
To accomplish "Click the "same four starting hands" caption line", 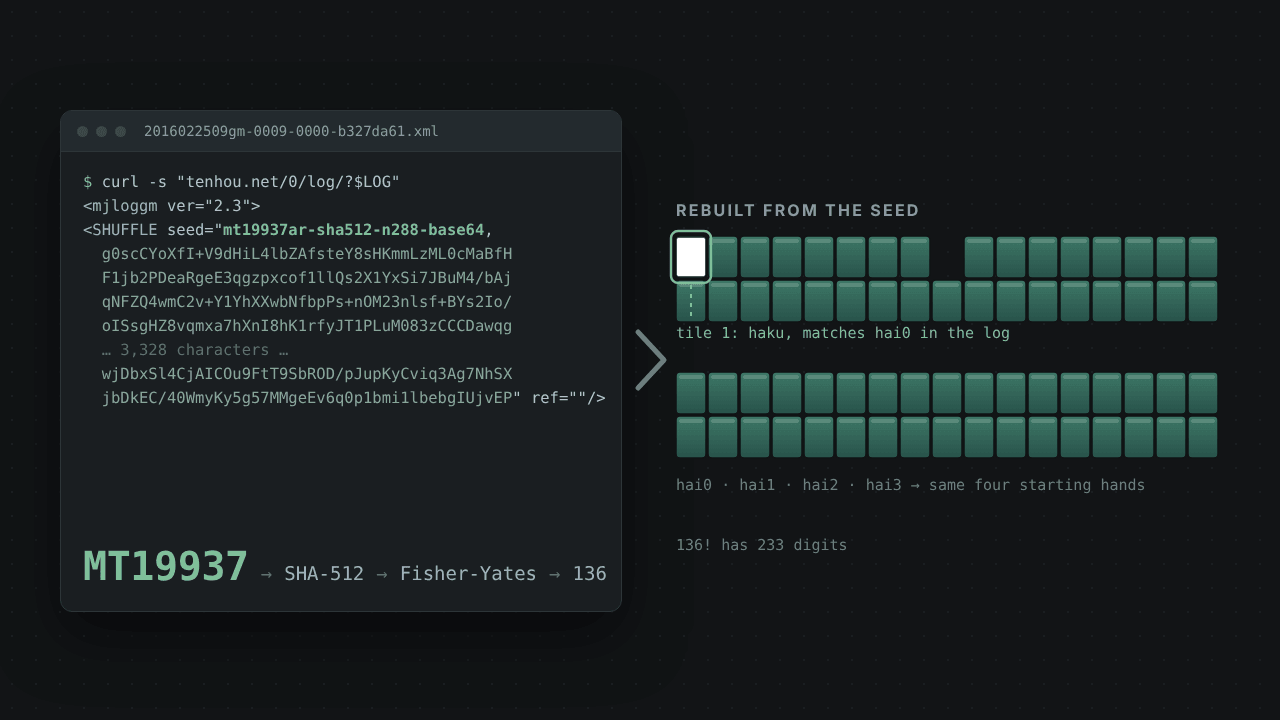I will [910, 485].
